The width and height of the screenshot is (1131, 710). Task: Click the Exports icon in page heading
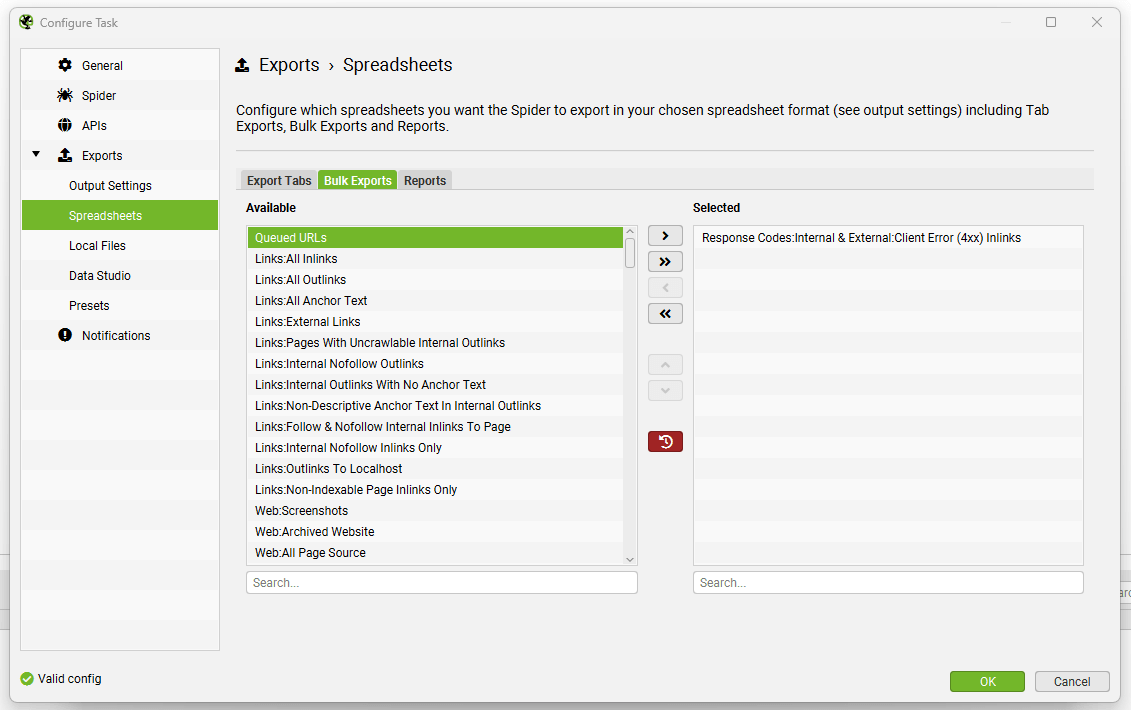point(242,65)
